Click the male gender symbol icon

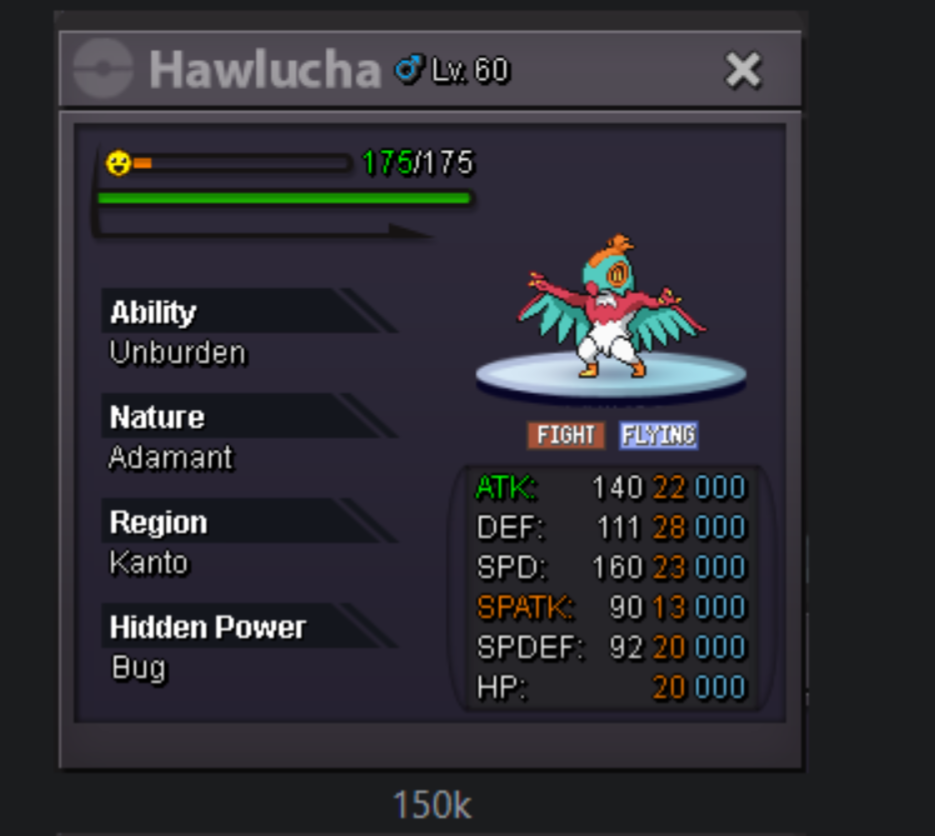(409, 69)
